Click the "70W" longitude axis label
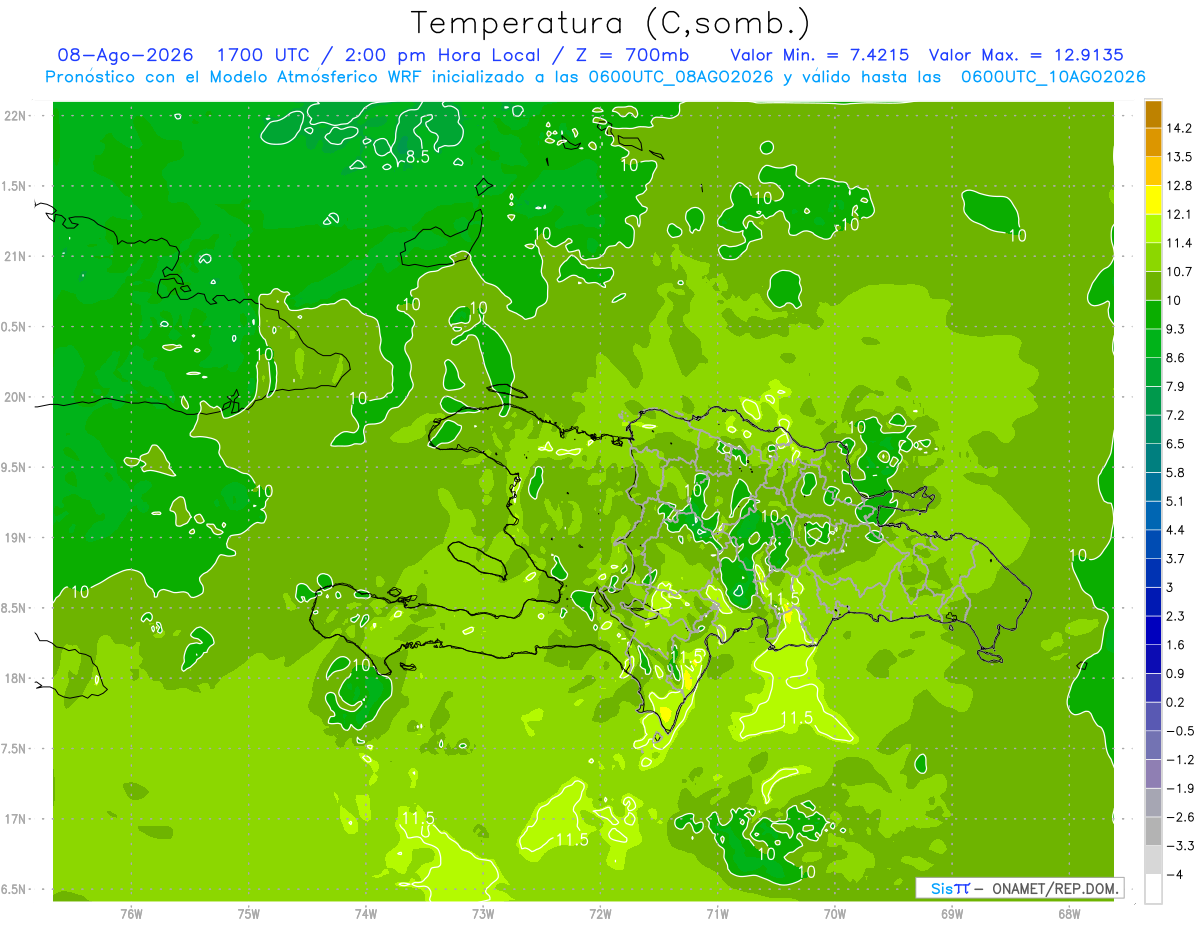 coord(835,914)
